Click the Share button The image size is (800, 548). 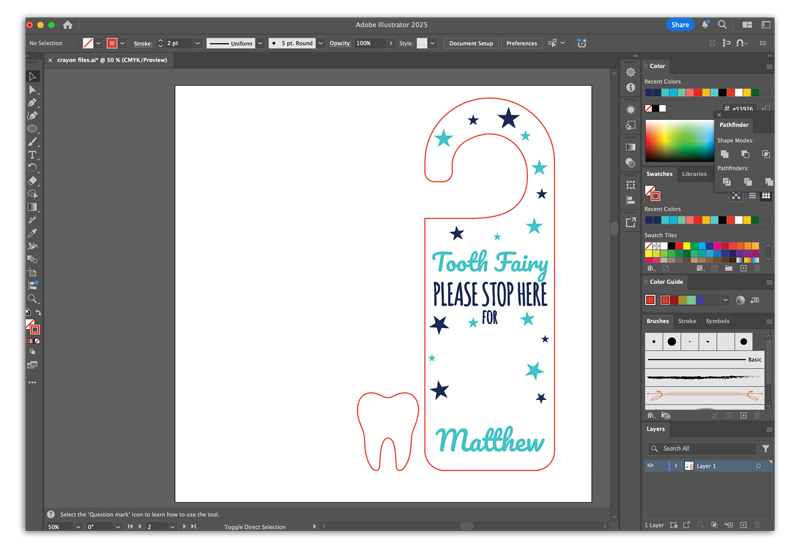tap(680, 24)
